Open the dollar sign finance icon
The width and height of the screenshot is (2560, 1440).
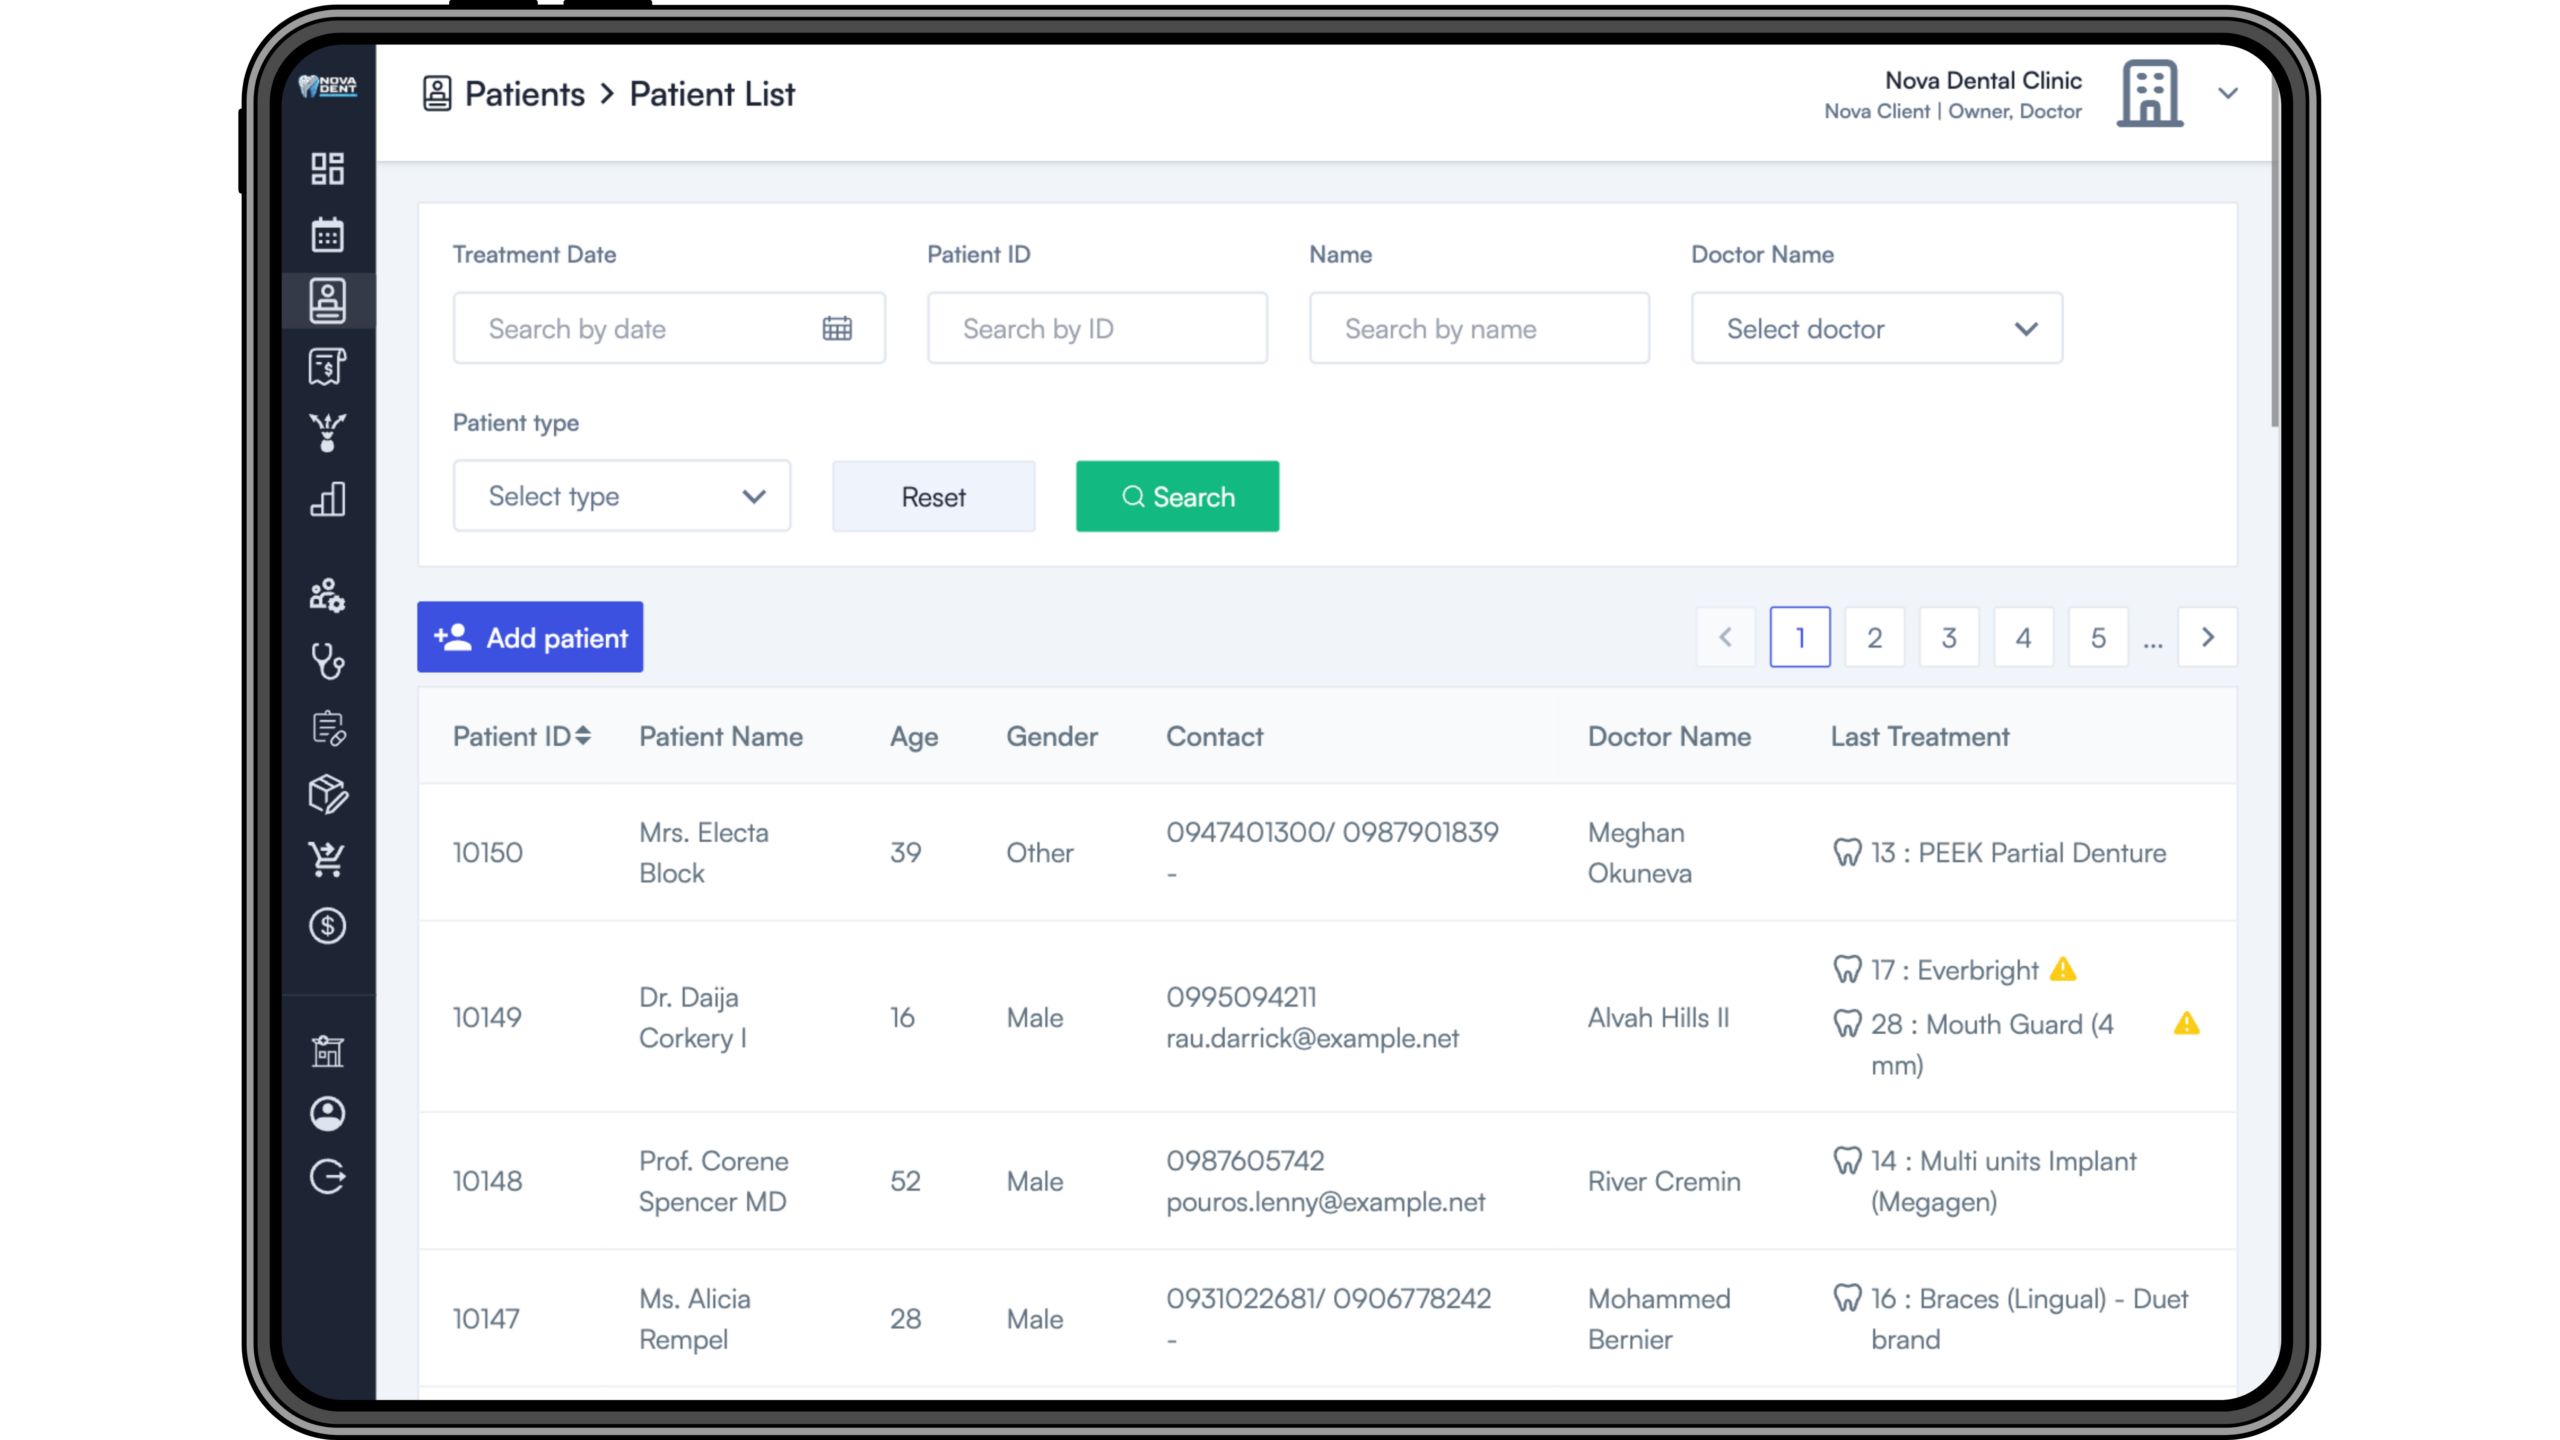327,926
